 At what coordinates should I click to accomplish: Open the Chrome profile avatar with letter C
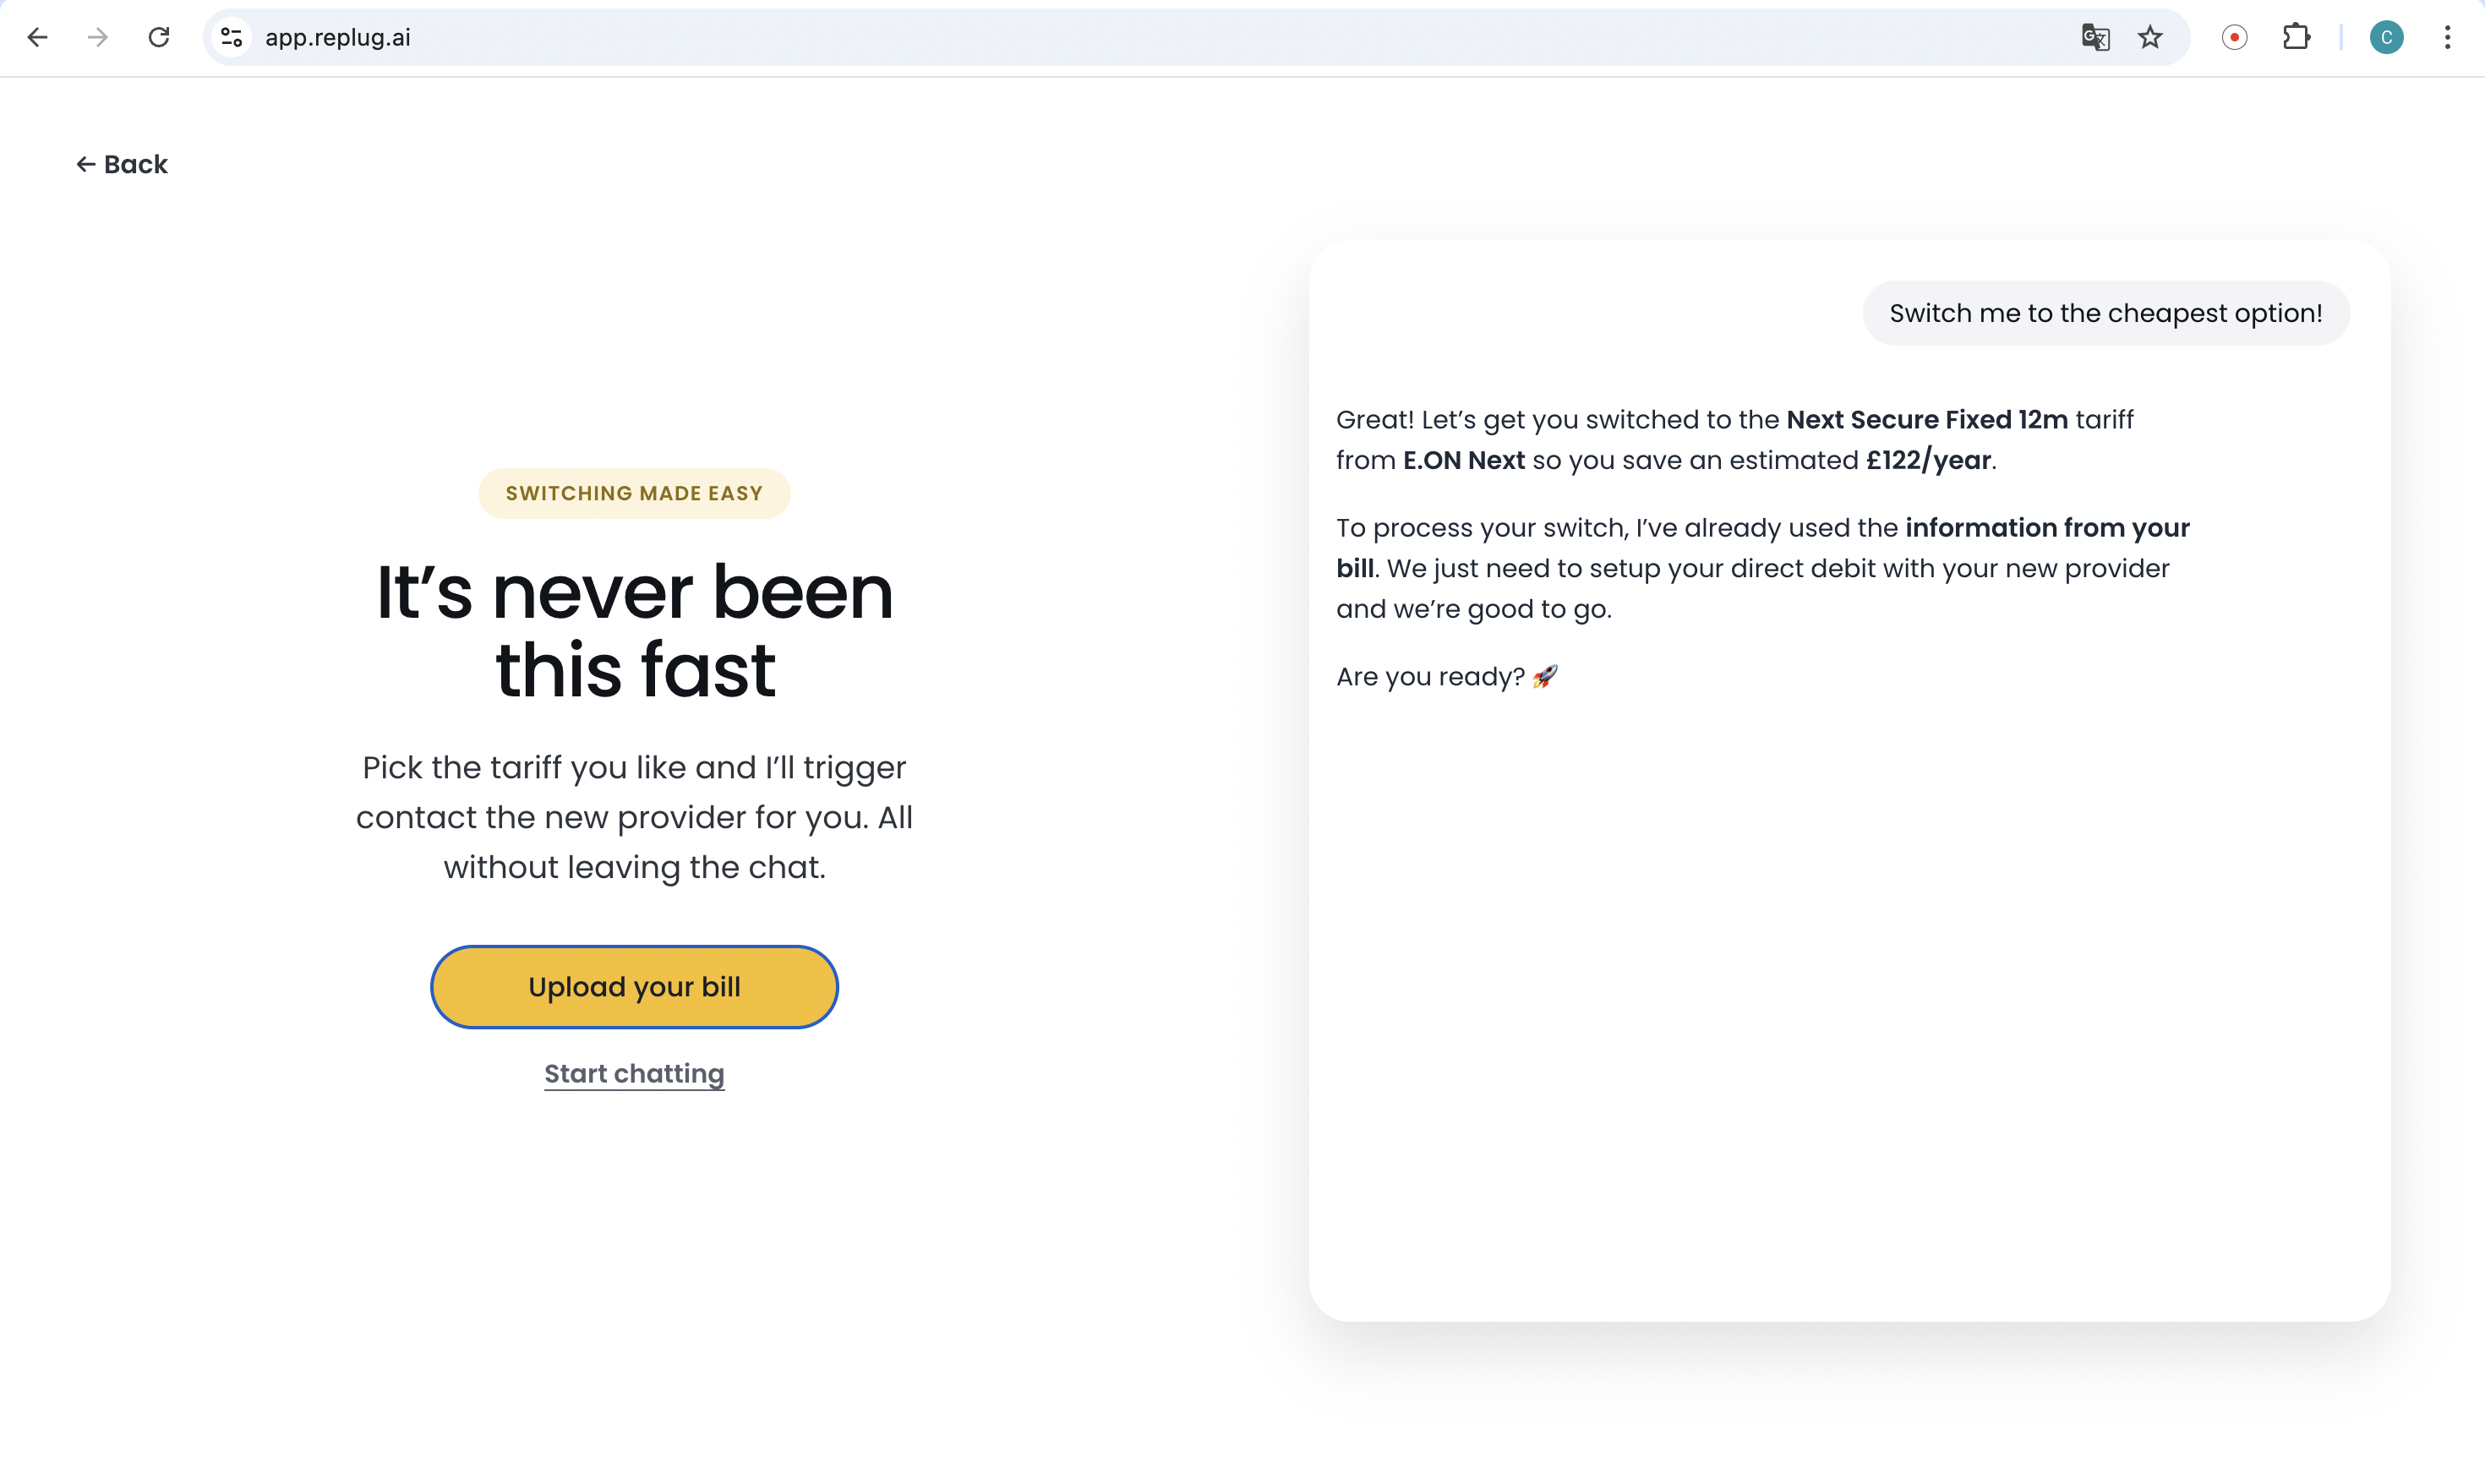coord(2387,37)
